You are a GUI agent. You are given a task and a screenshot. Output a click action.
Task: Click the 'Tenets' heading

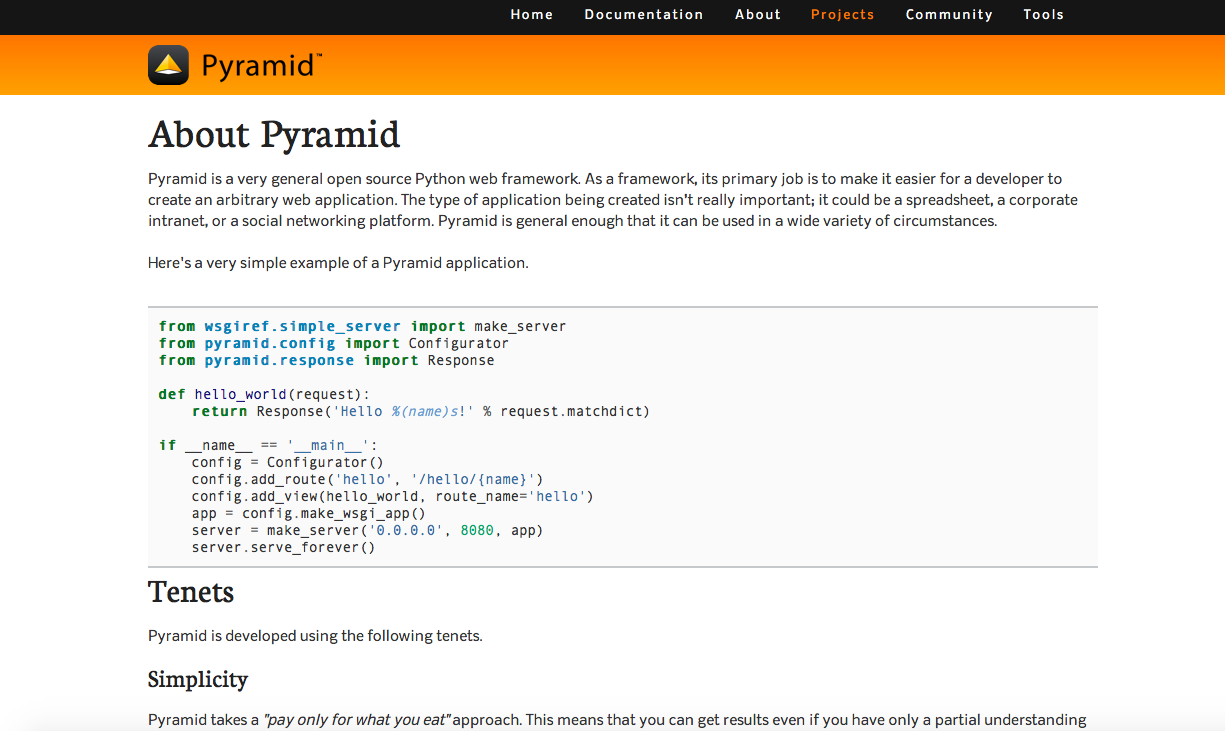coord(191,592)
